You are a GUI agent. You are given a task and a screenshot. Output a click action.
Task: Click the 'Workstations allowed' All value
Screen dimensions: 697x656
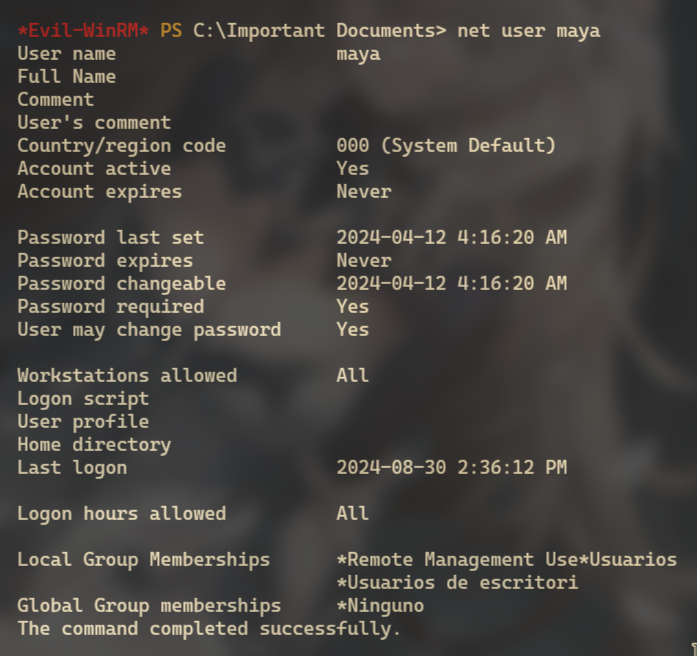click(x=353, y=376)
